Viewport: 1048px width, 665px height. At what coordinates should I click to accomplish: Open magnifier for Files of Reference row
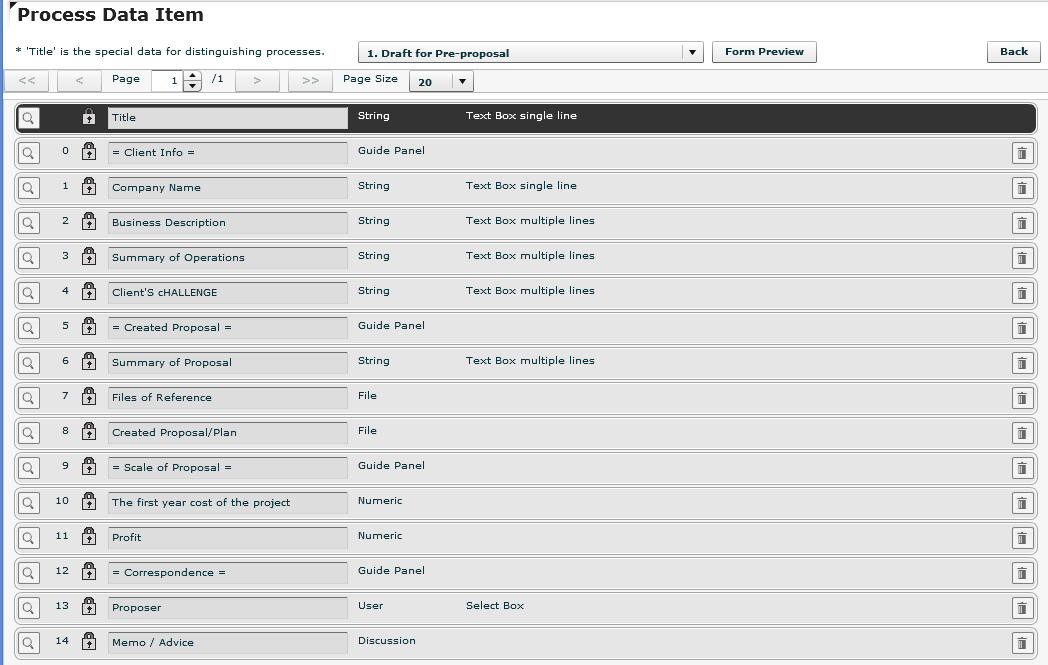pyautogui.click(x=28, y=398)
